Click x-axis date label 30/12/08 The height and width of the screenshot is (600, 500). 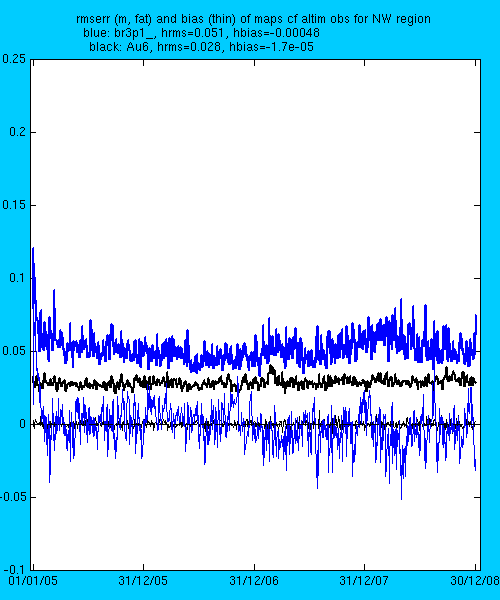[x=475, y=581]
